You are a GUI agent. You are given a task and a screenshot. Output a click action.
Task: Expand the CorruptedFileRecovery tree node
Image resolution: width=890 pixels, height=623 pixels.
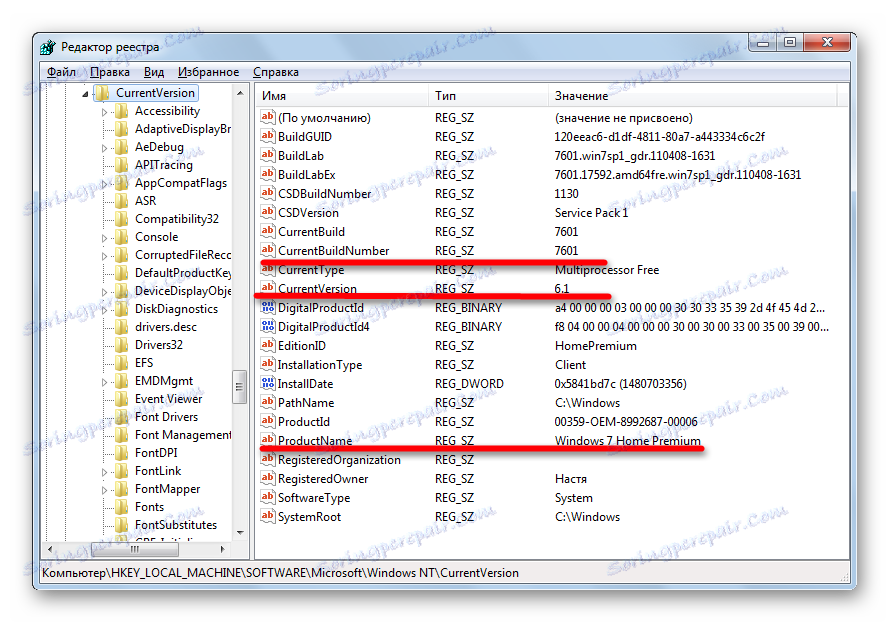(x=104, y=256)
